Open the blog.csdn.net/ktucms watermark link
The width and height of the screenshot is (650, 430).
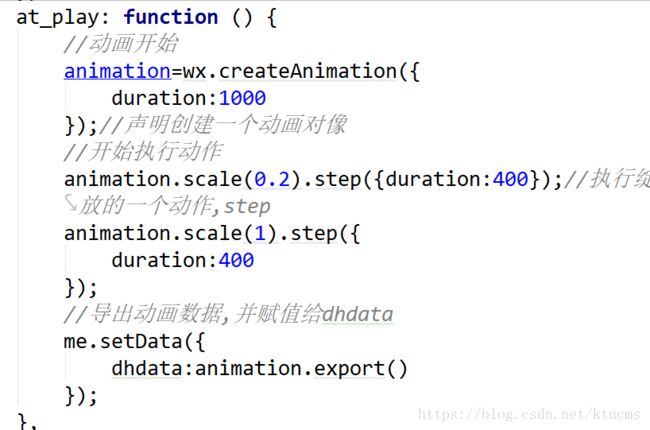point(530,413)
